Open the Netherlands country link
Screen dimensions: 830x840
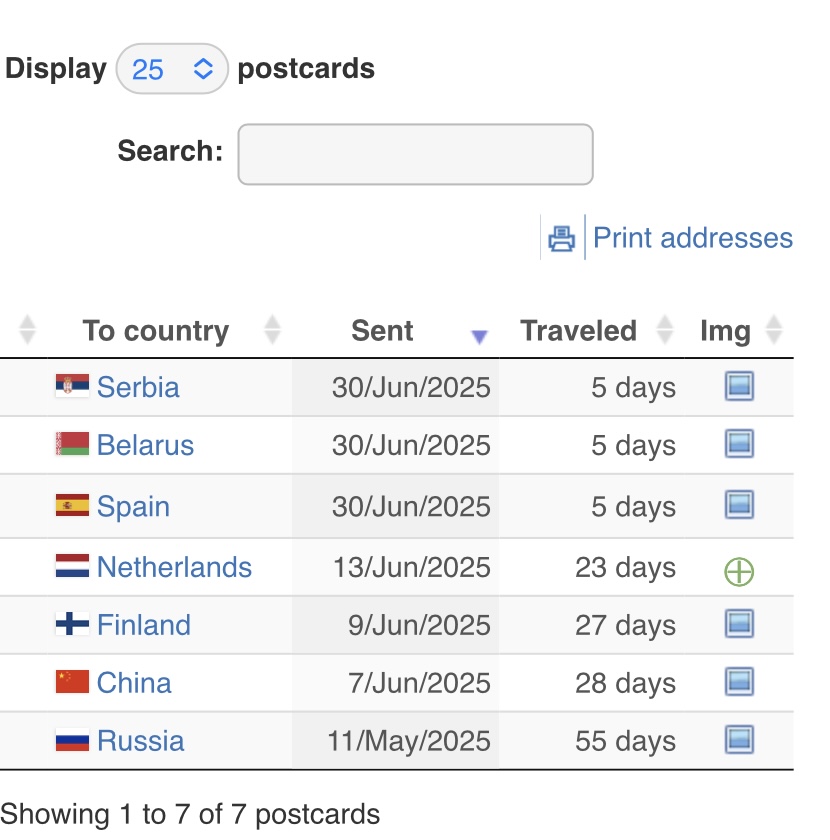click(x=174, y=567)
